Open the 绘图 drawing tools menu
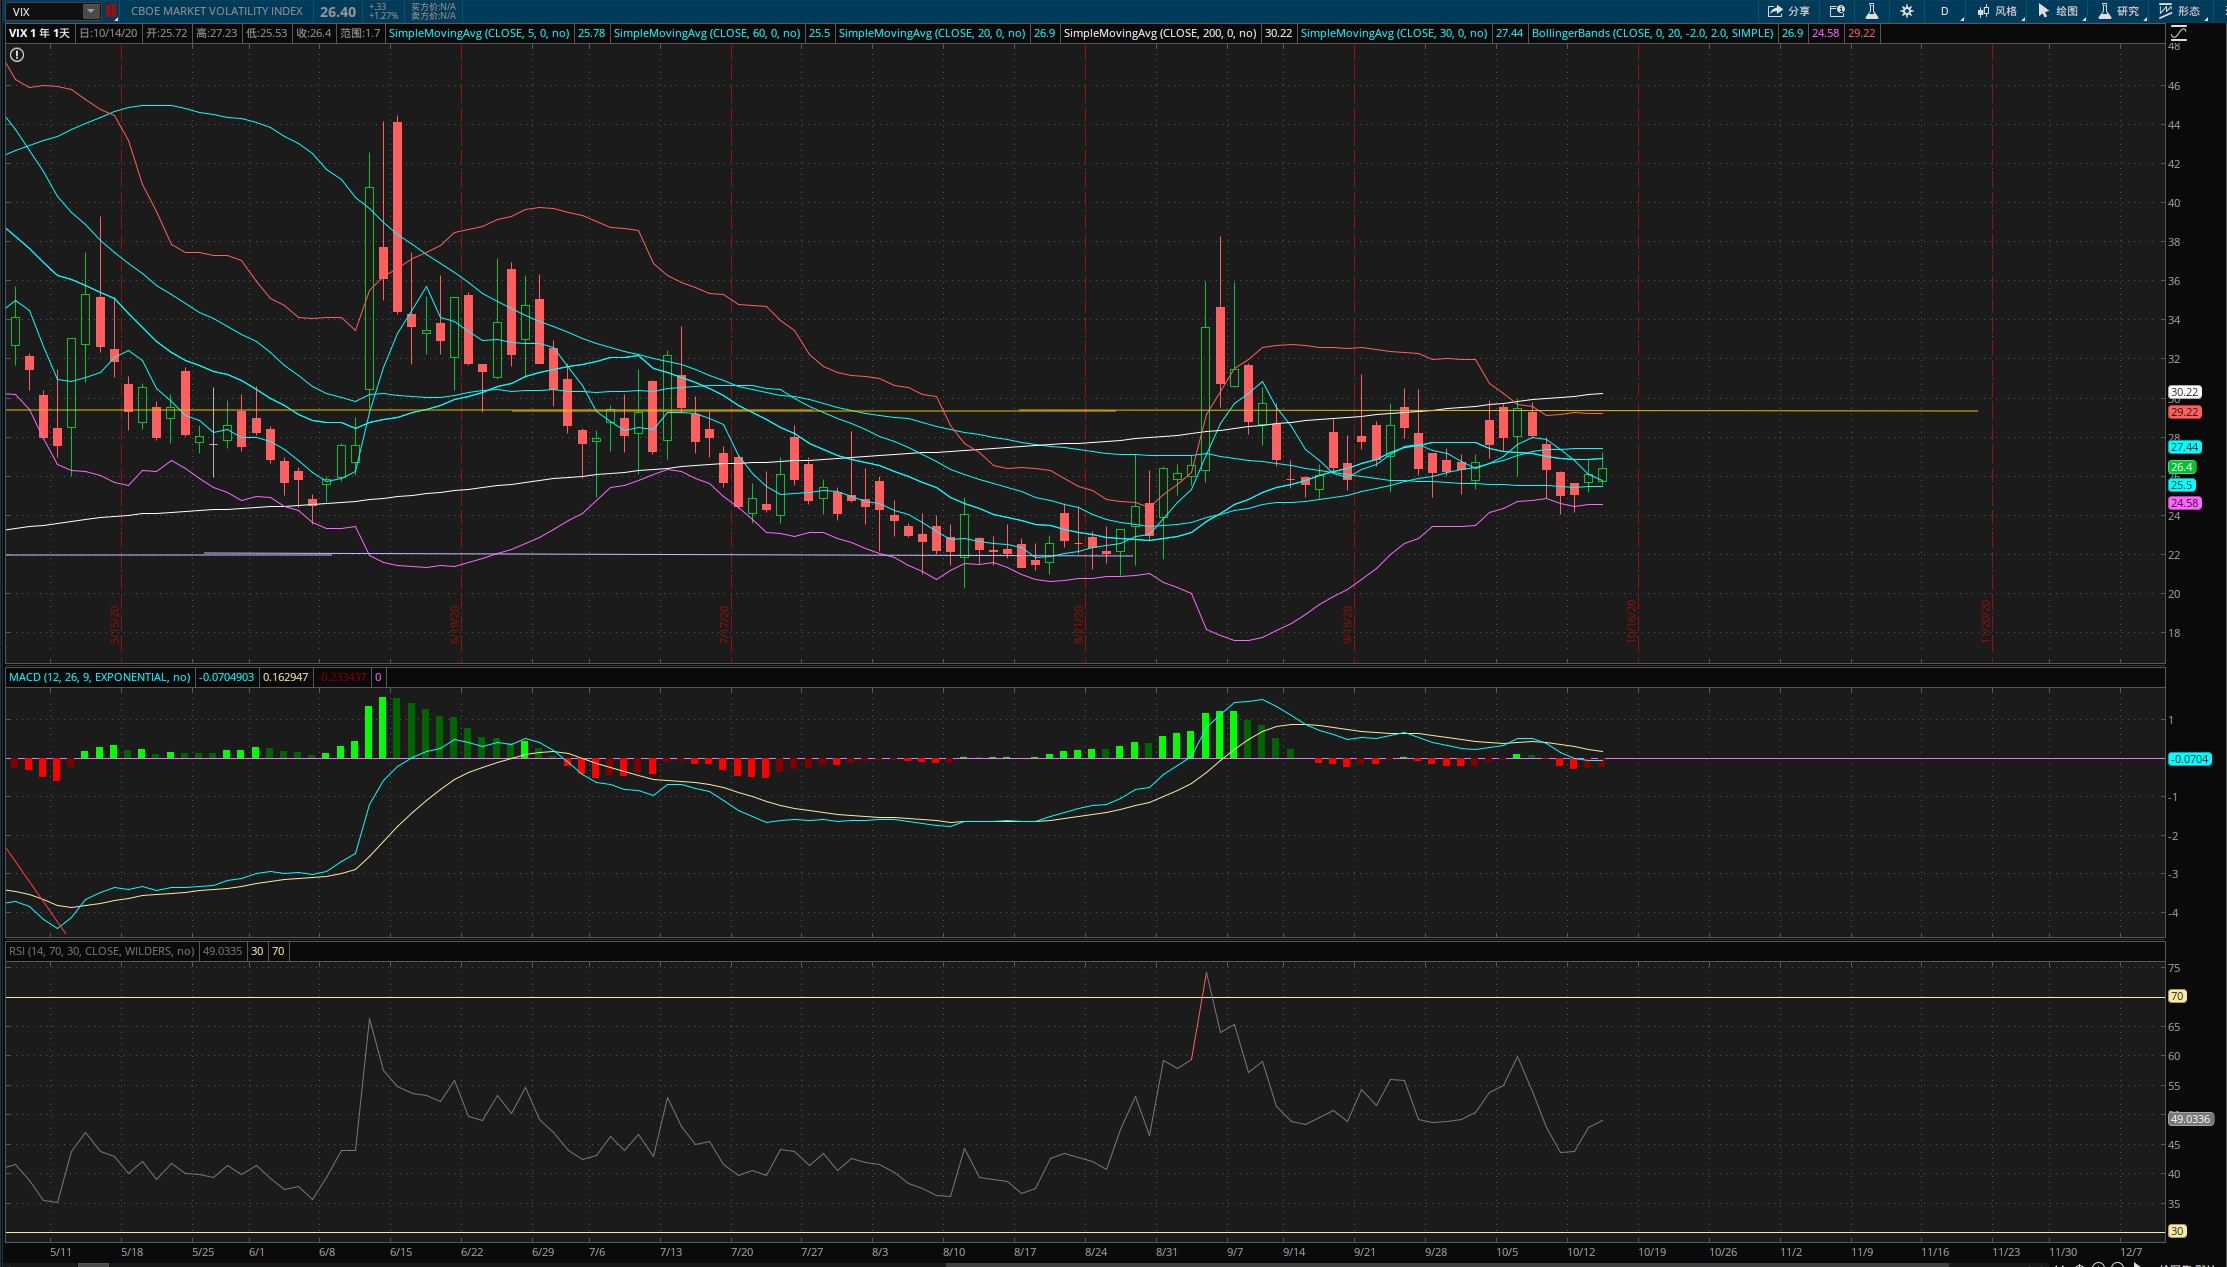2227x1267 pixels. 2059,11
